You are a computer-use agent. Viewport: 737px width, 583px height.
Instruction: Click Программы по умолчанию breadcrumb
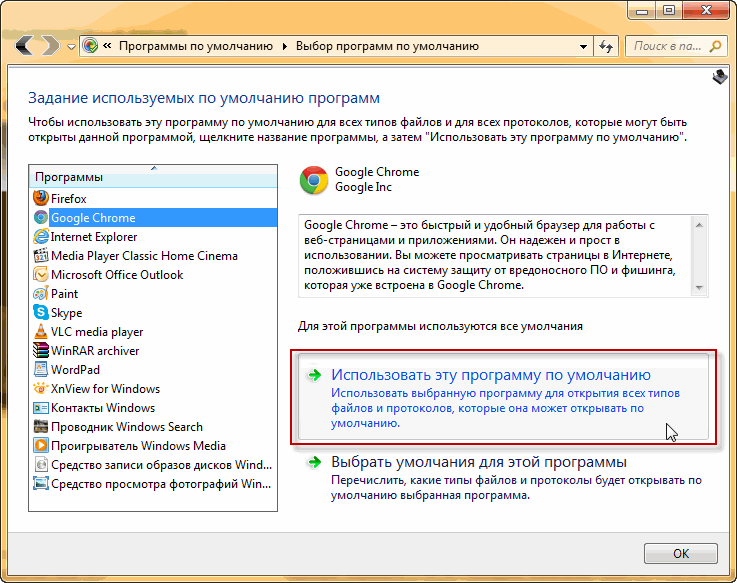(196, 46)
